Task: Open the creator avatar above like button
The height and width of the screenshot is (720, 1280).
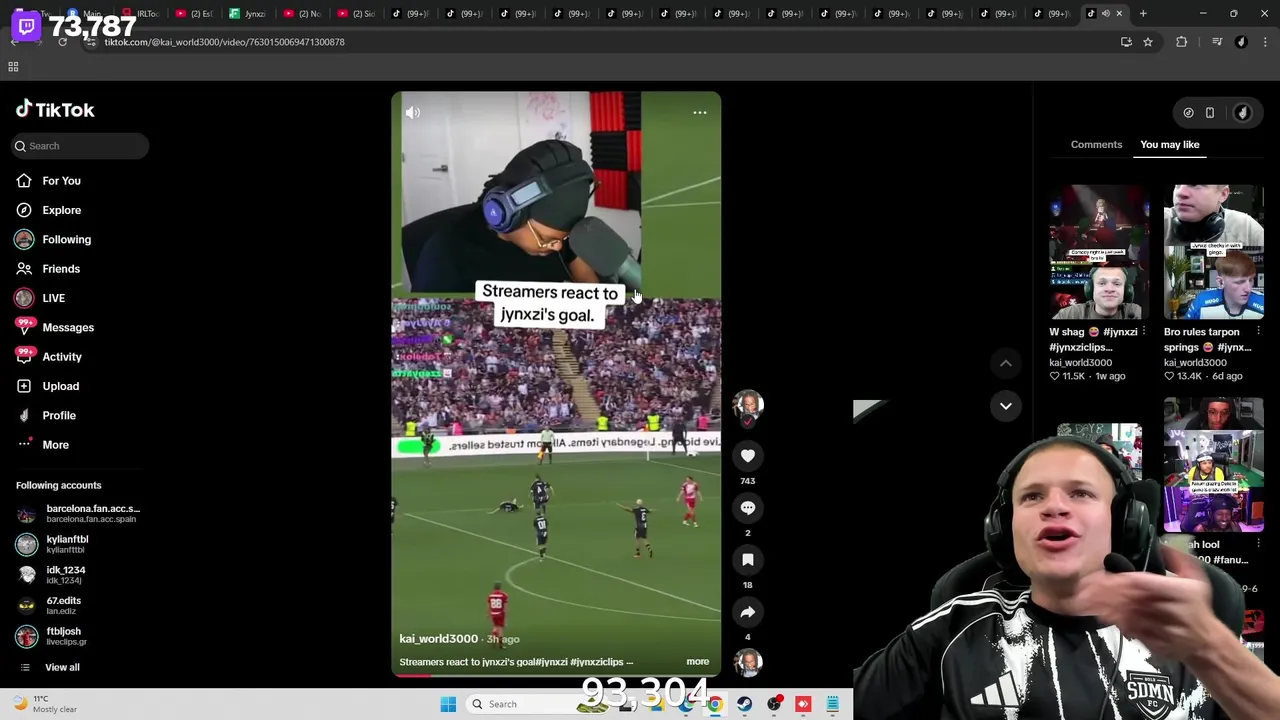Action: tap(748, 405)
